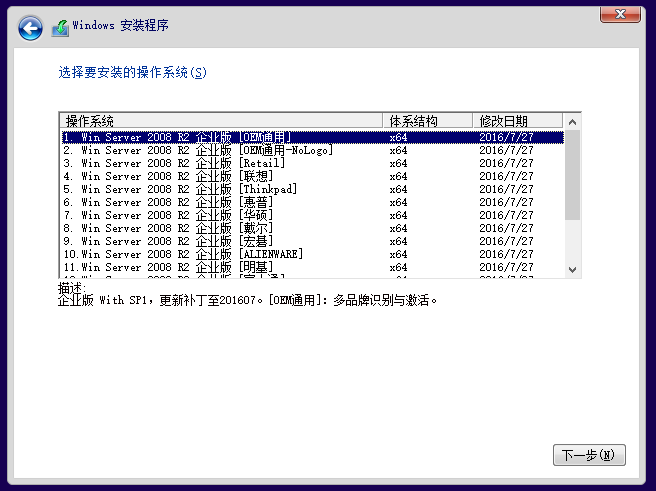This screenshot has width=656, height=491.
Task: Click the 选择要安装的操作系统(S) label
Action: [132, 72]
